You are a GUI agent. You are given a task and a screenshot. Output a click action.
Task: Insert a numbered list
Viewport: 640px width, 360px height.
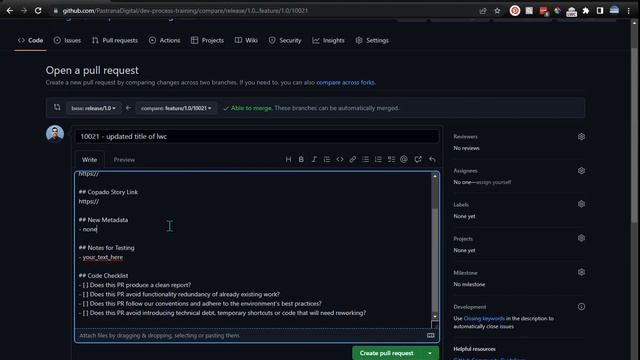pos(378,159)
